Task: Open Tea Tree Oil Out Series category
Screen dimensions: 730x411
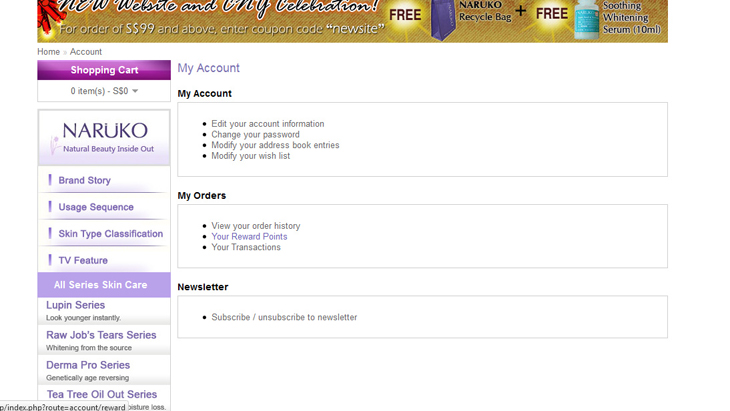Action: [101, 394]
